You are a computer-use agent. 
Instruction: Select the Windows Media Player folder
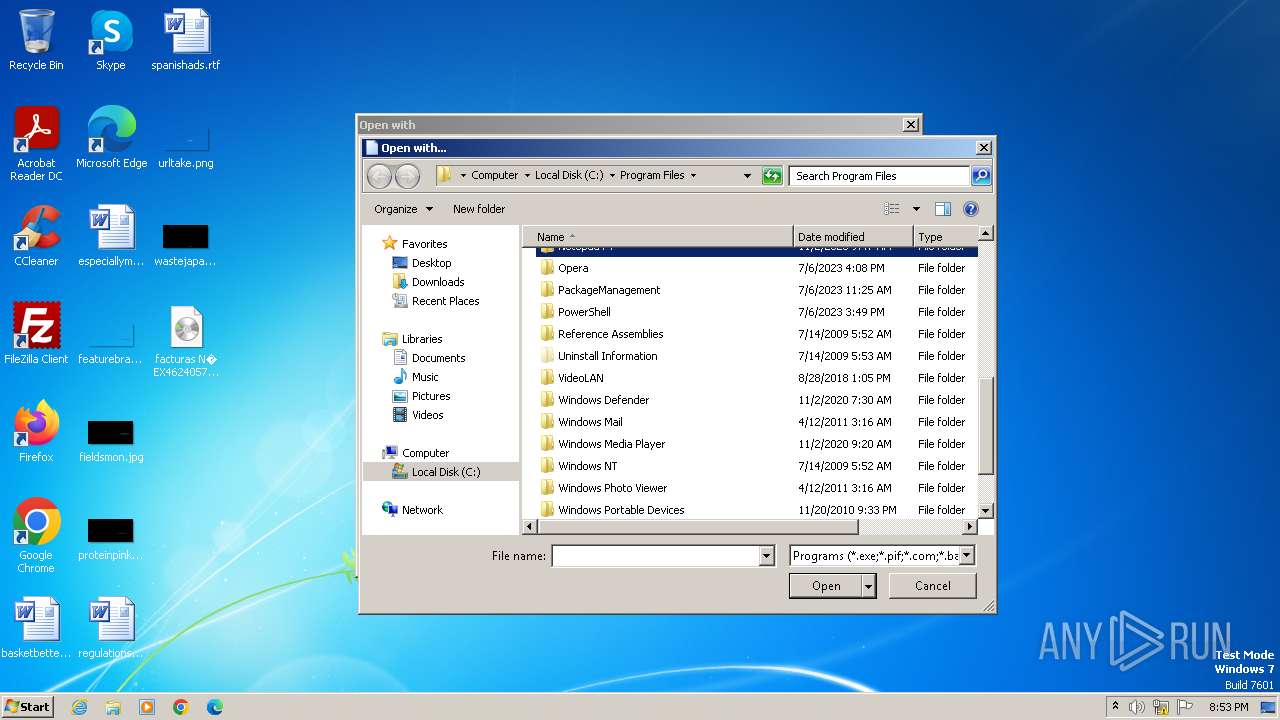(x=611, y=444)
